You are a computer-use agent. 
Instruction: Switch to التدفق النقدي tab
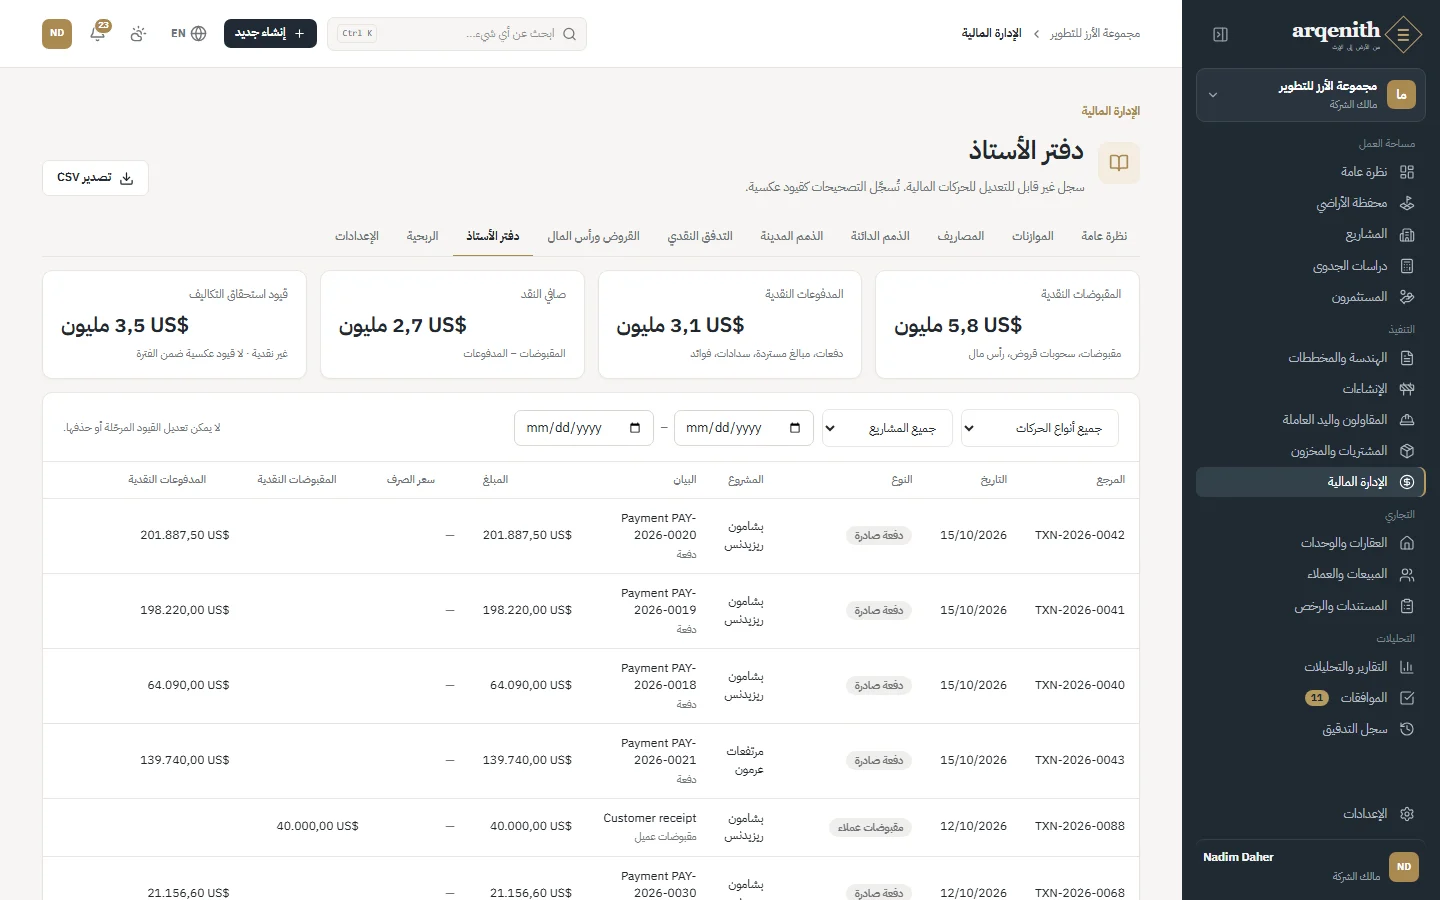[700, 236]
